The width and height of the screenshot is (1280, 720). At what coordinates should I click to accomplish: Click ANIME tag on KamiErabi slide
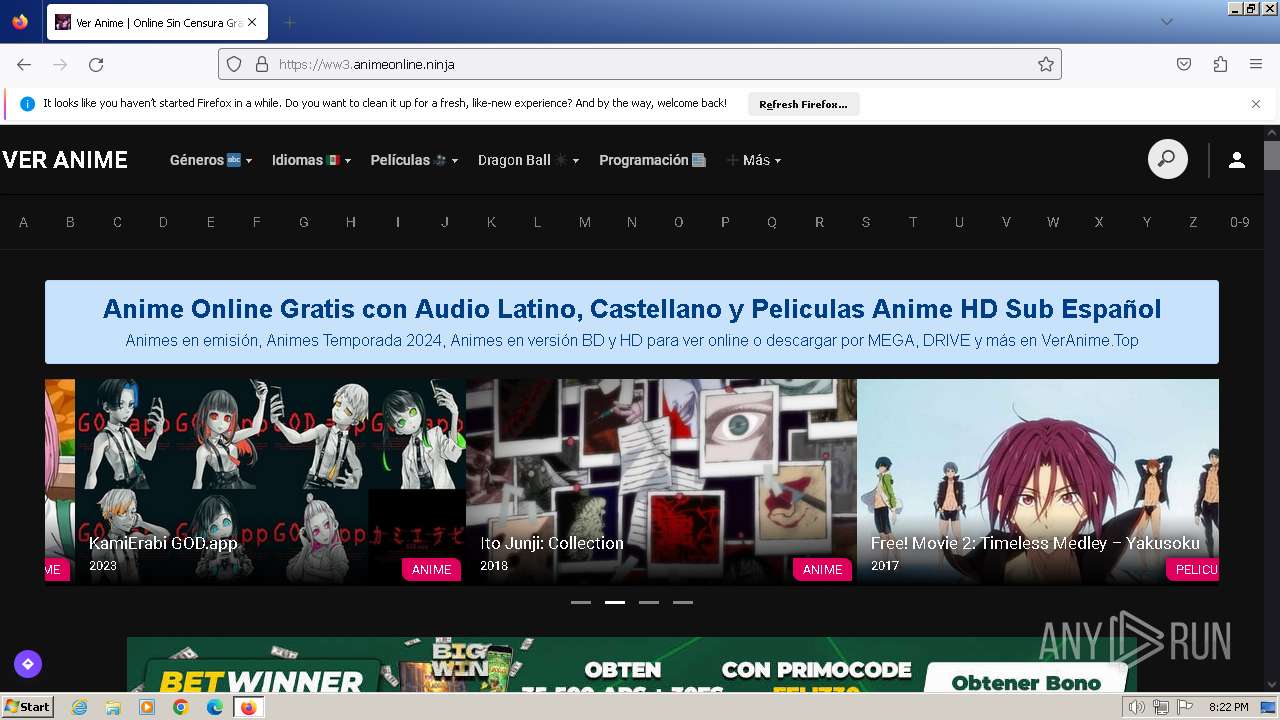(432, 569)
